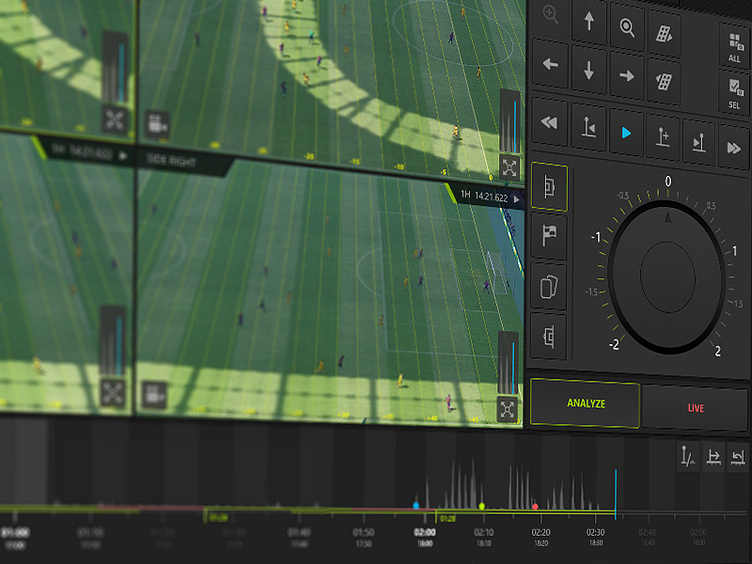
Task: Click the SEE RIGHT view label
Action: [x=171, y=160]
